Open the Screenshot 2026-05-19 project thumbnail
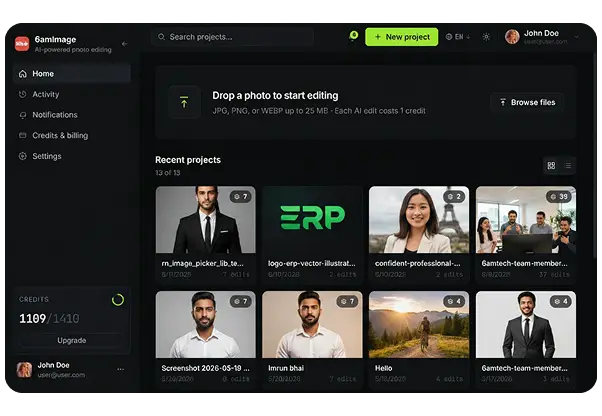The image size is (602, 416). [206, 325]
